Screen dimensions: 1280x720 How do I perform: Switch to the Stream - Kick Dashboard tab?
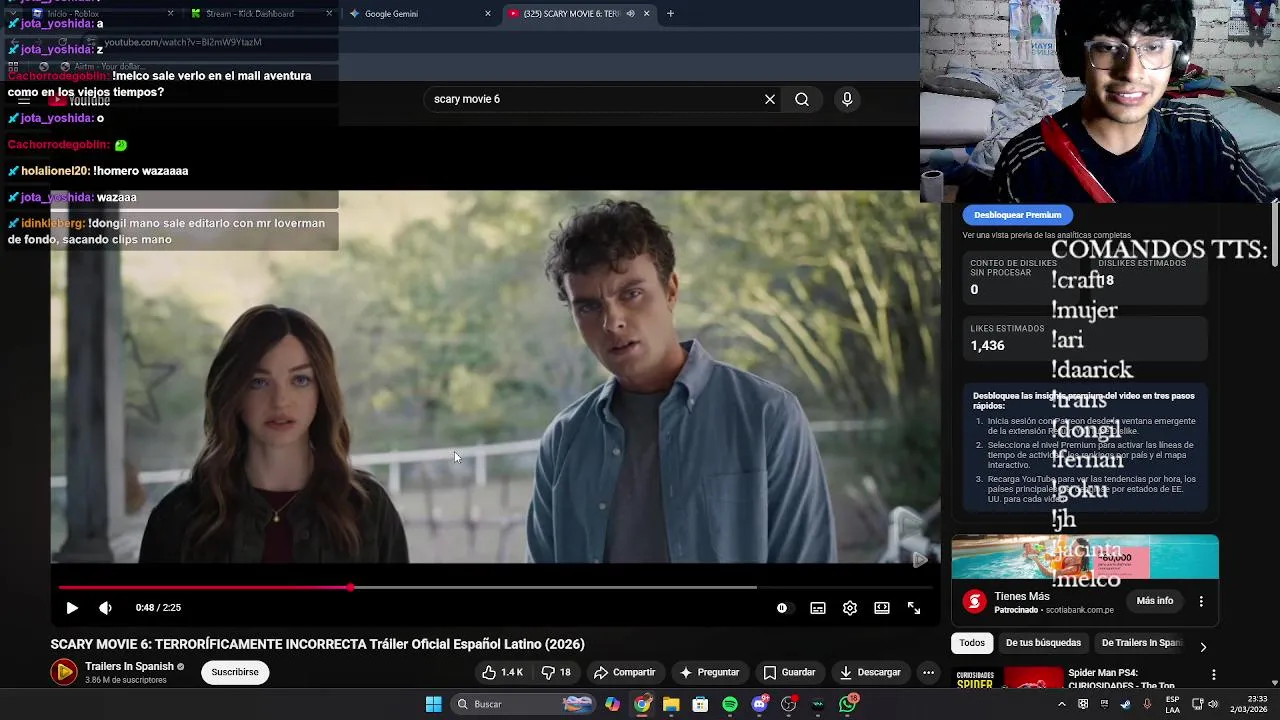point(250,14)
